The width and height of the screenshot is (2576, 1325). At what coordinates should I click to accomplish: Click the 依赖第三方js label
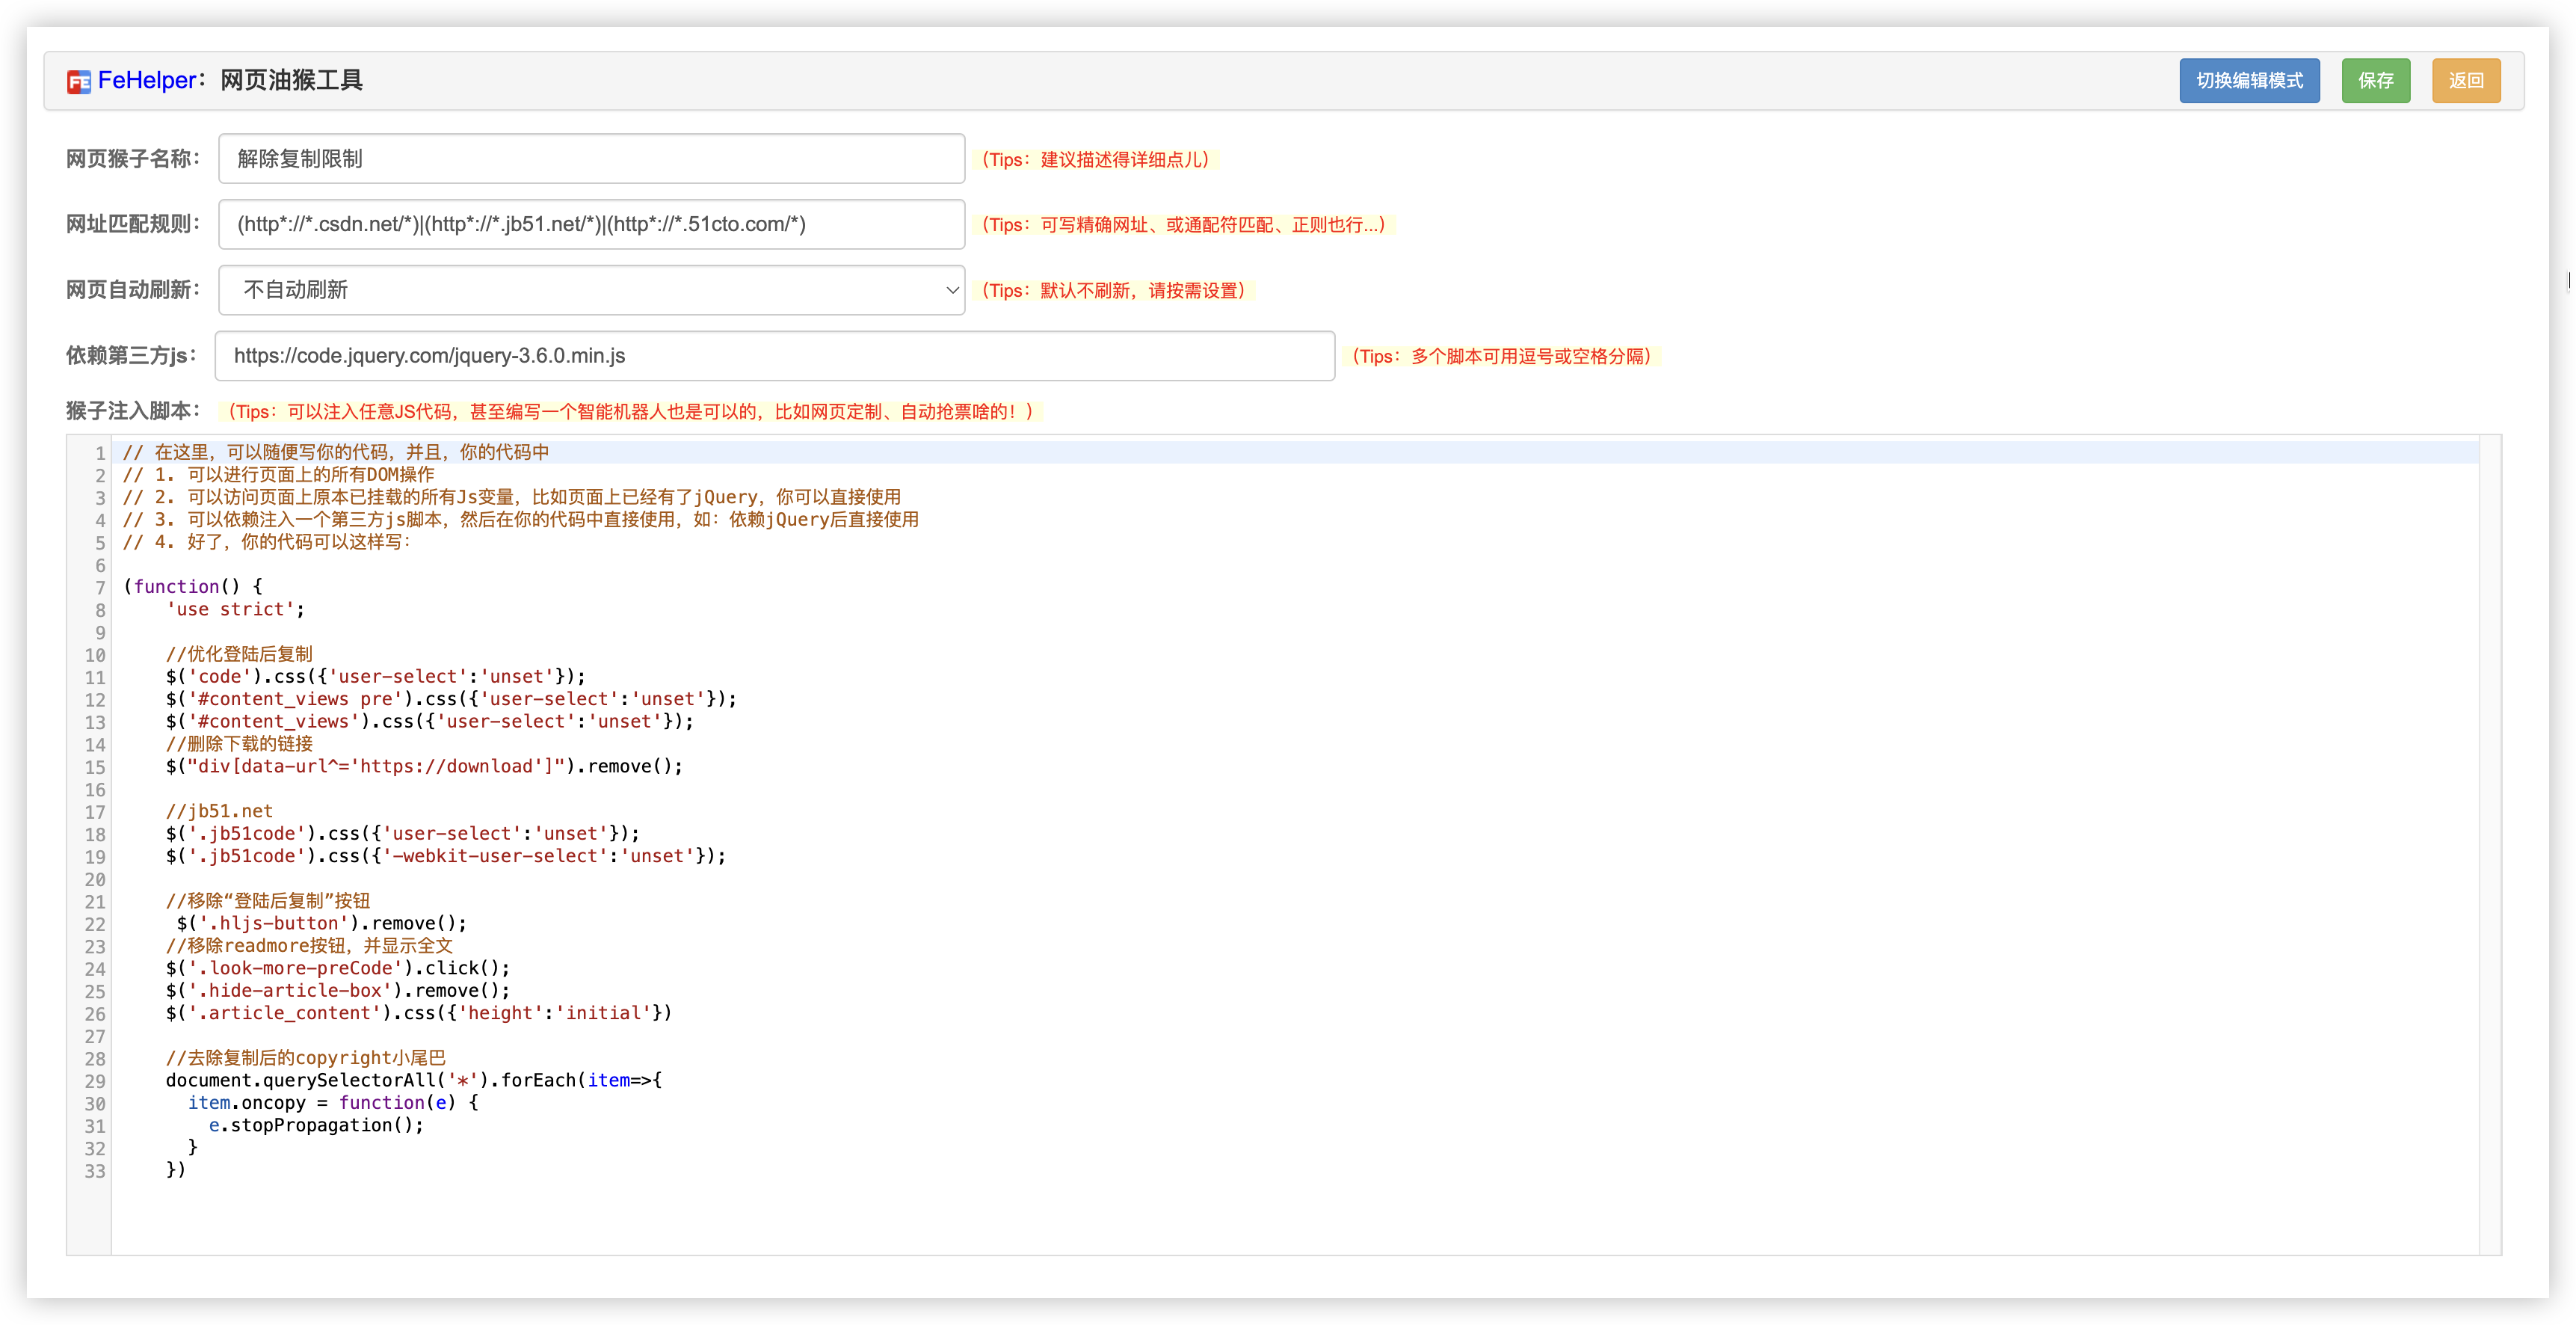point(131,356)
